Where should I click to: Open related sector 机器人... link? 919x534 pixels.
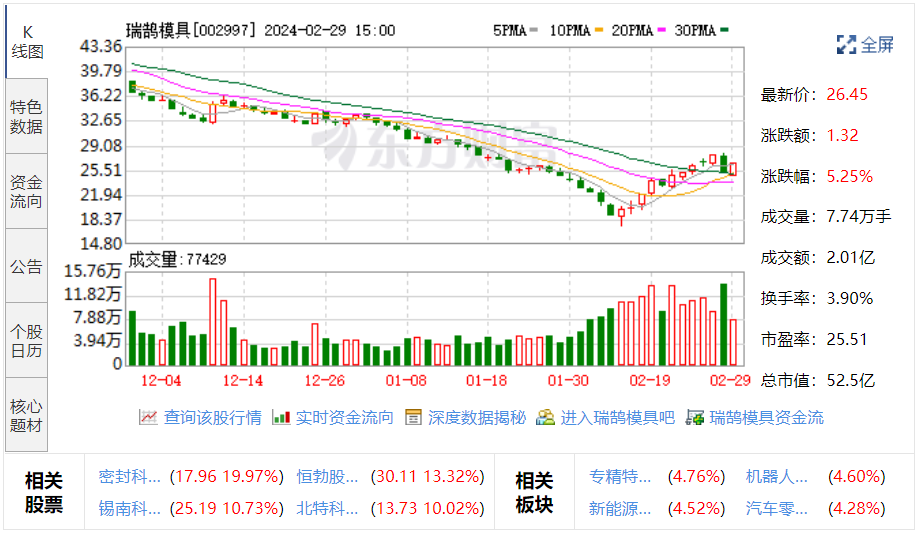click(x=777, y=477)
